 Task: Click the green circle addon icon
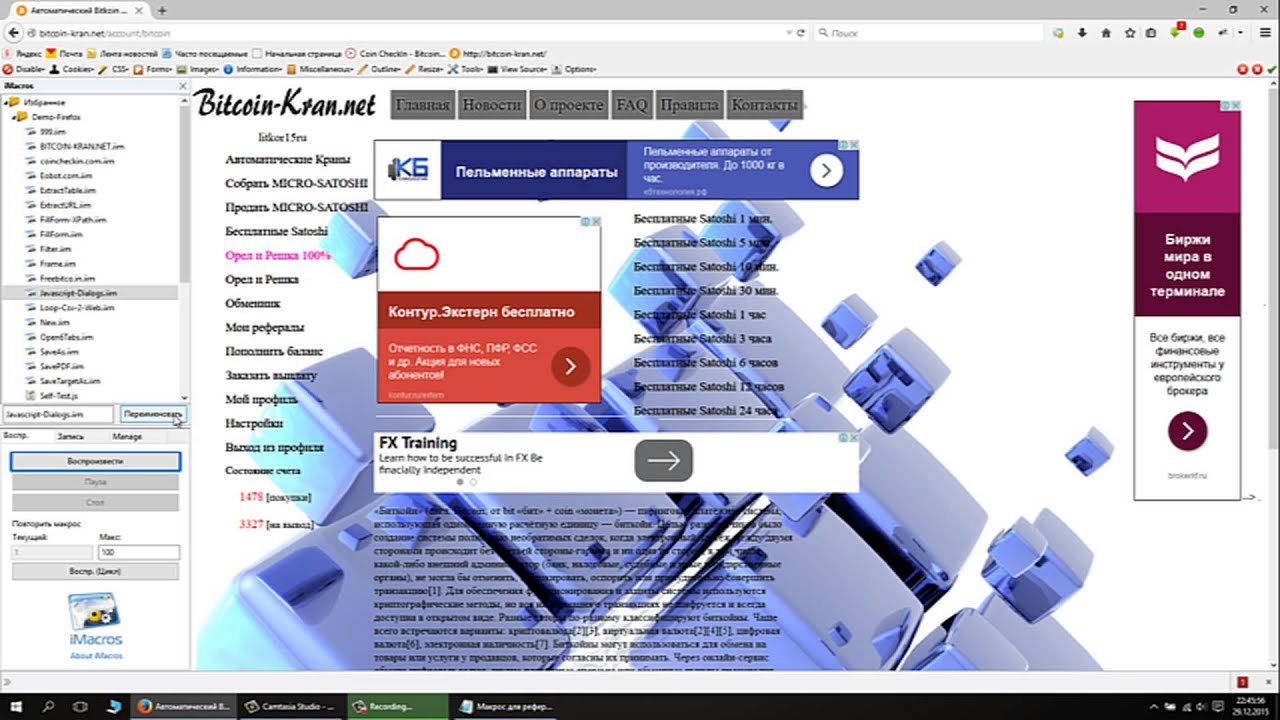(x=1199, y=33)
